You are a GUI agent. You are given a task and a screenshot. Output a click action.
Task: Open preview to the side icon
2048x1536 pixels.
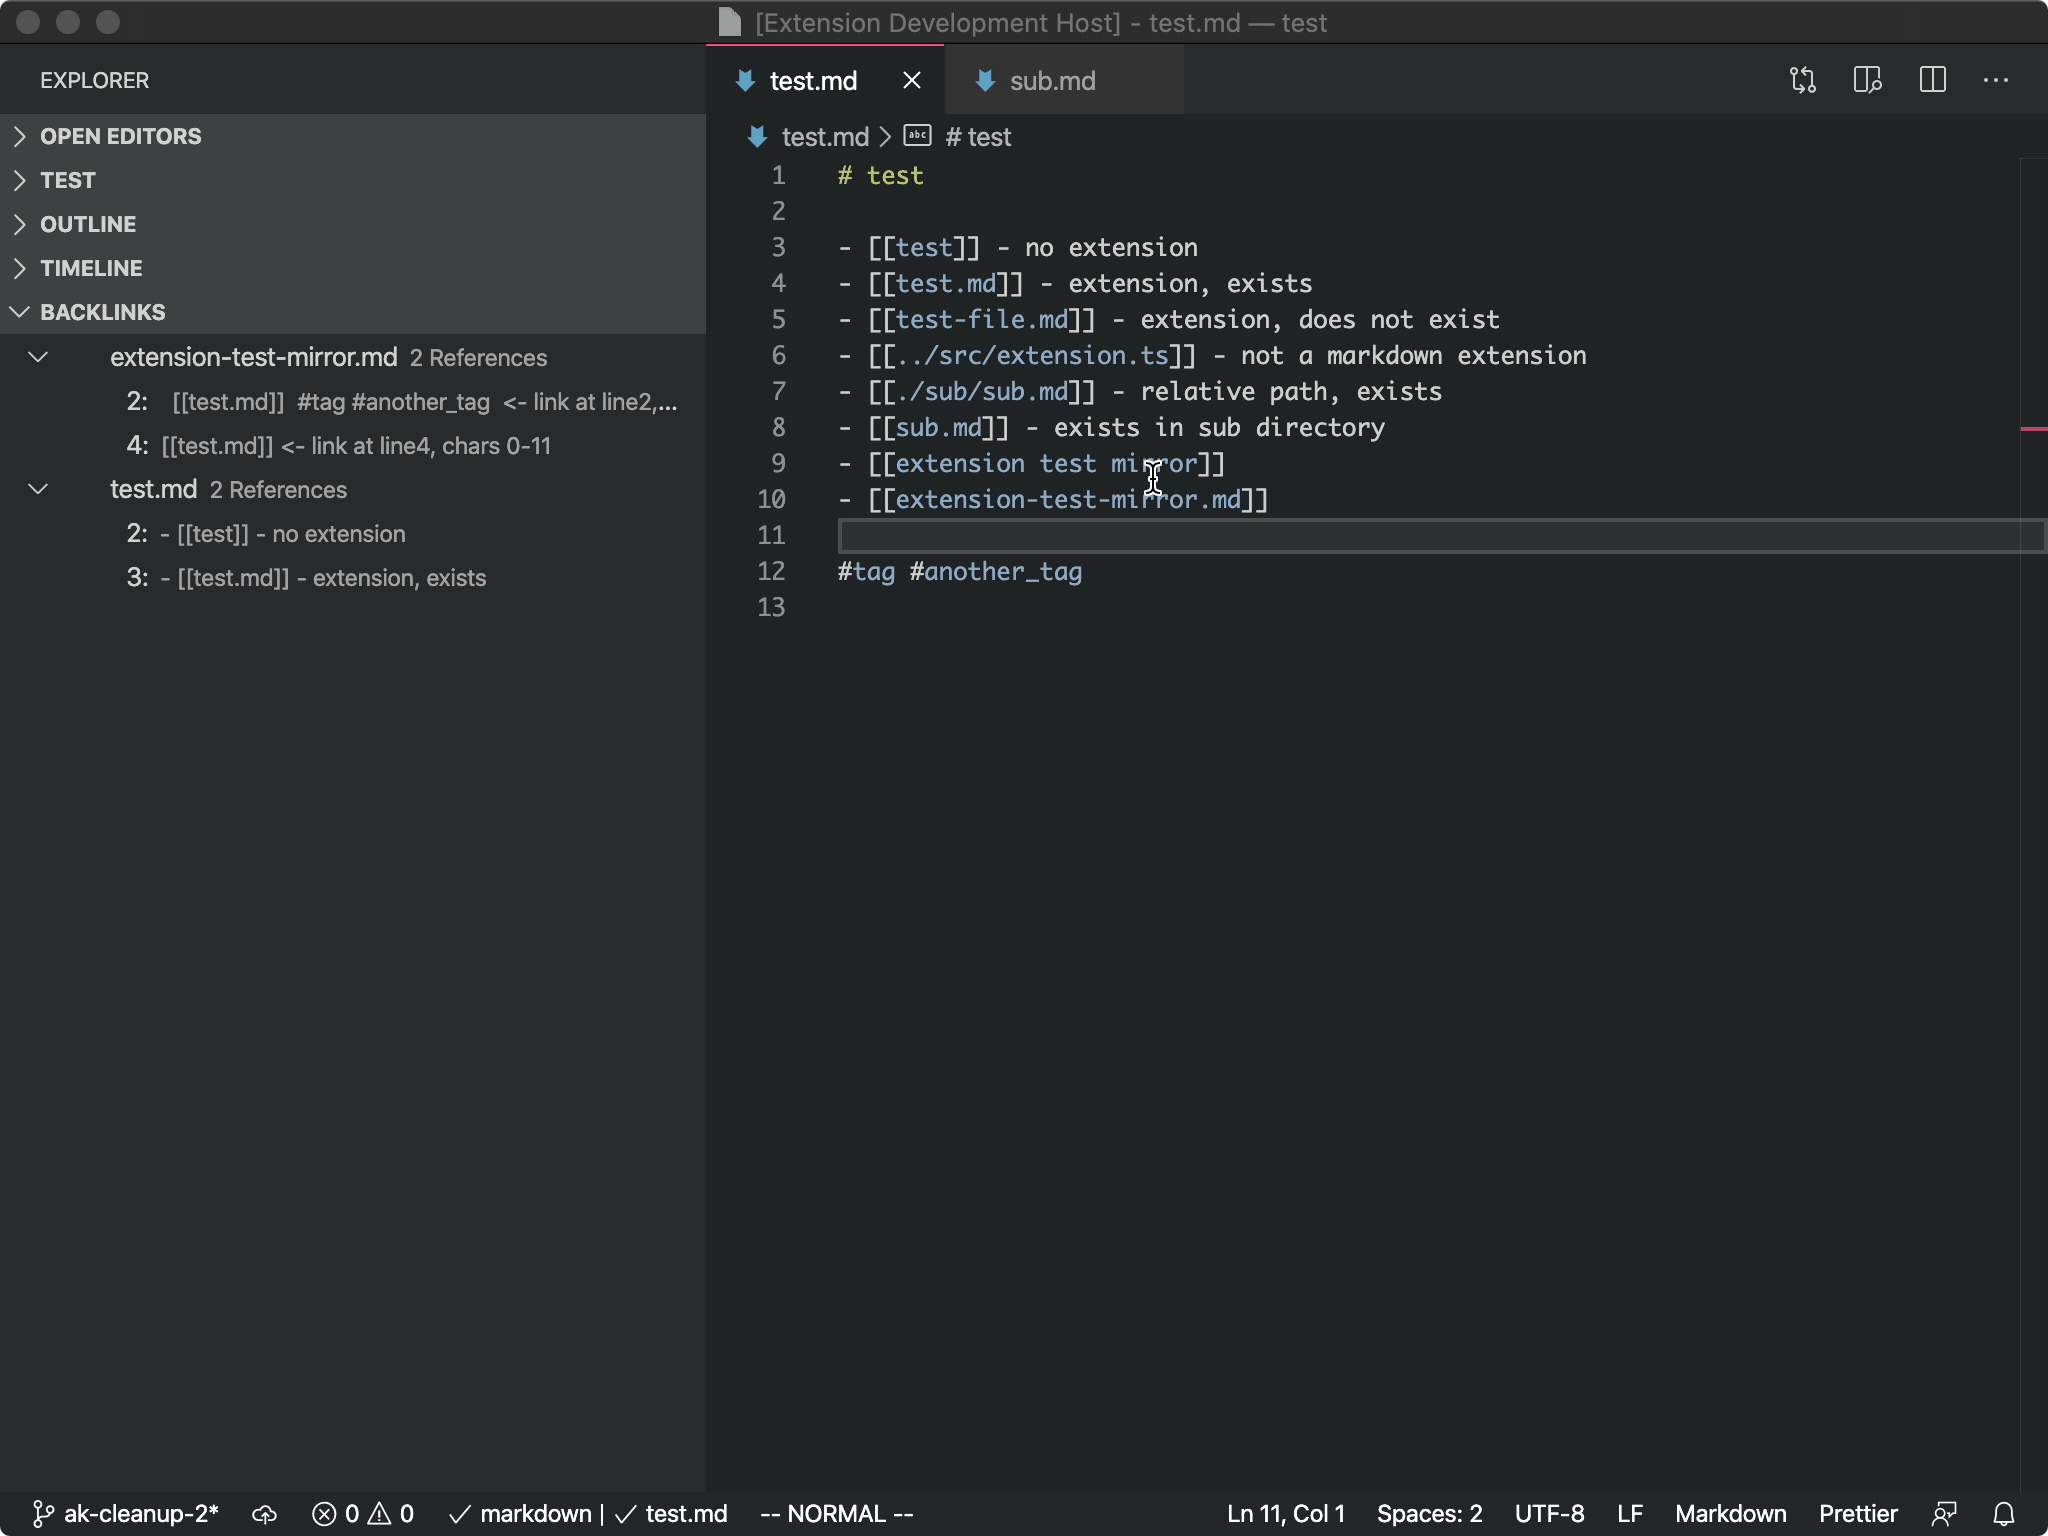1867,80
